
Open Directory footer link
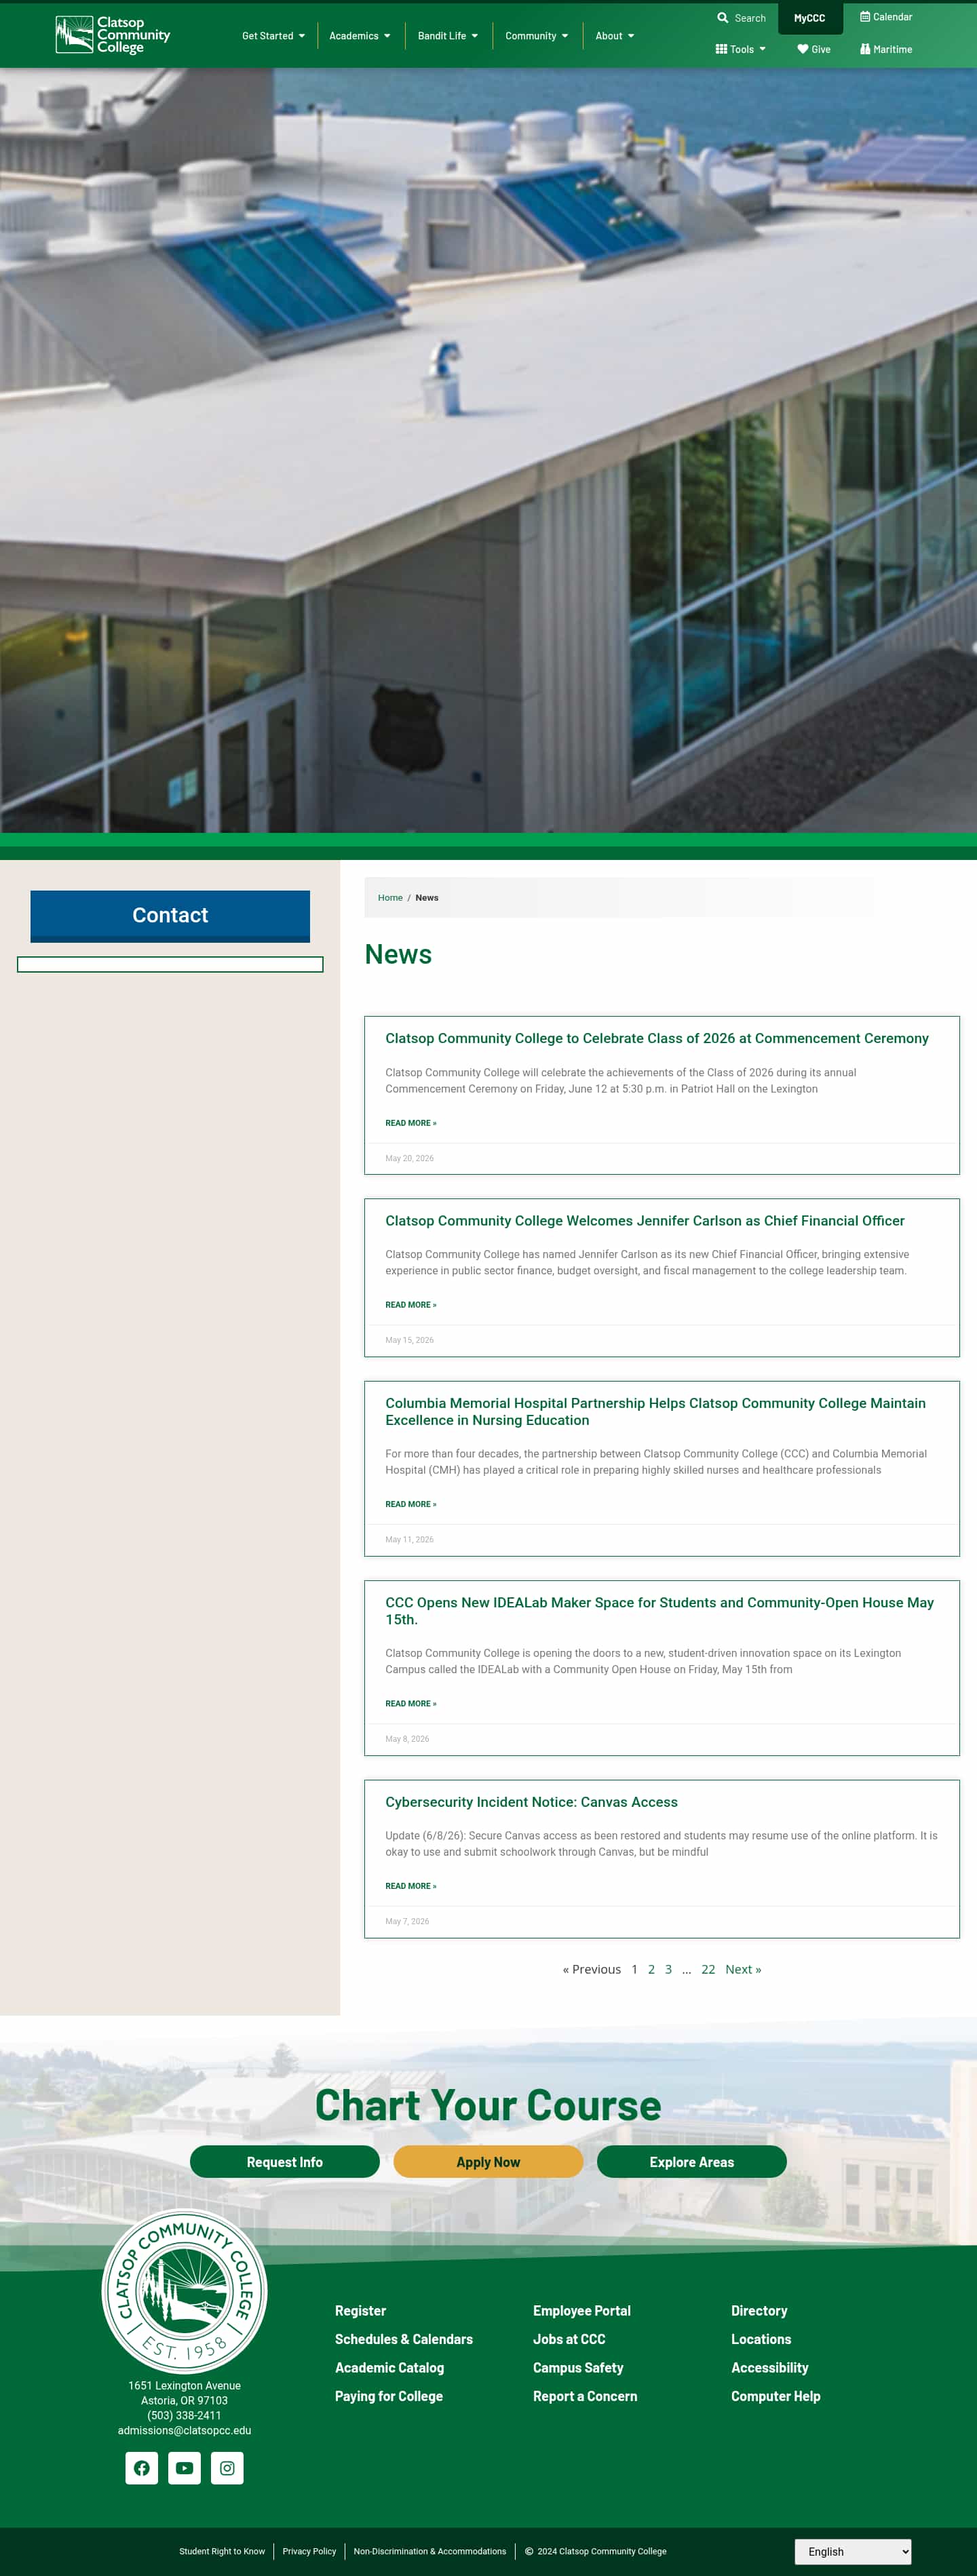point(759,2311)
